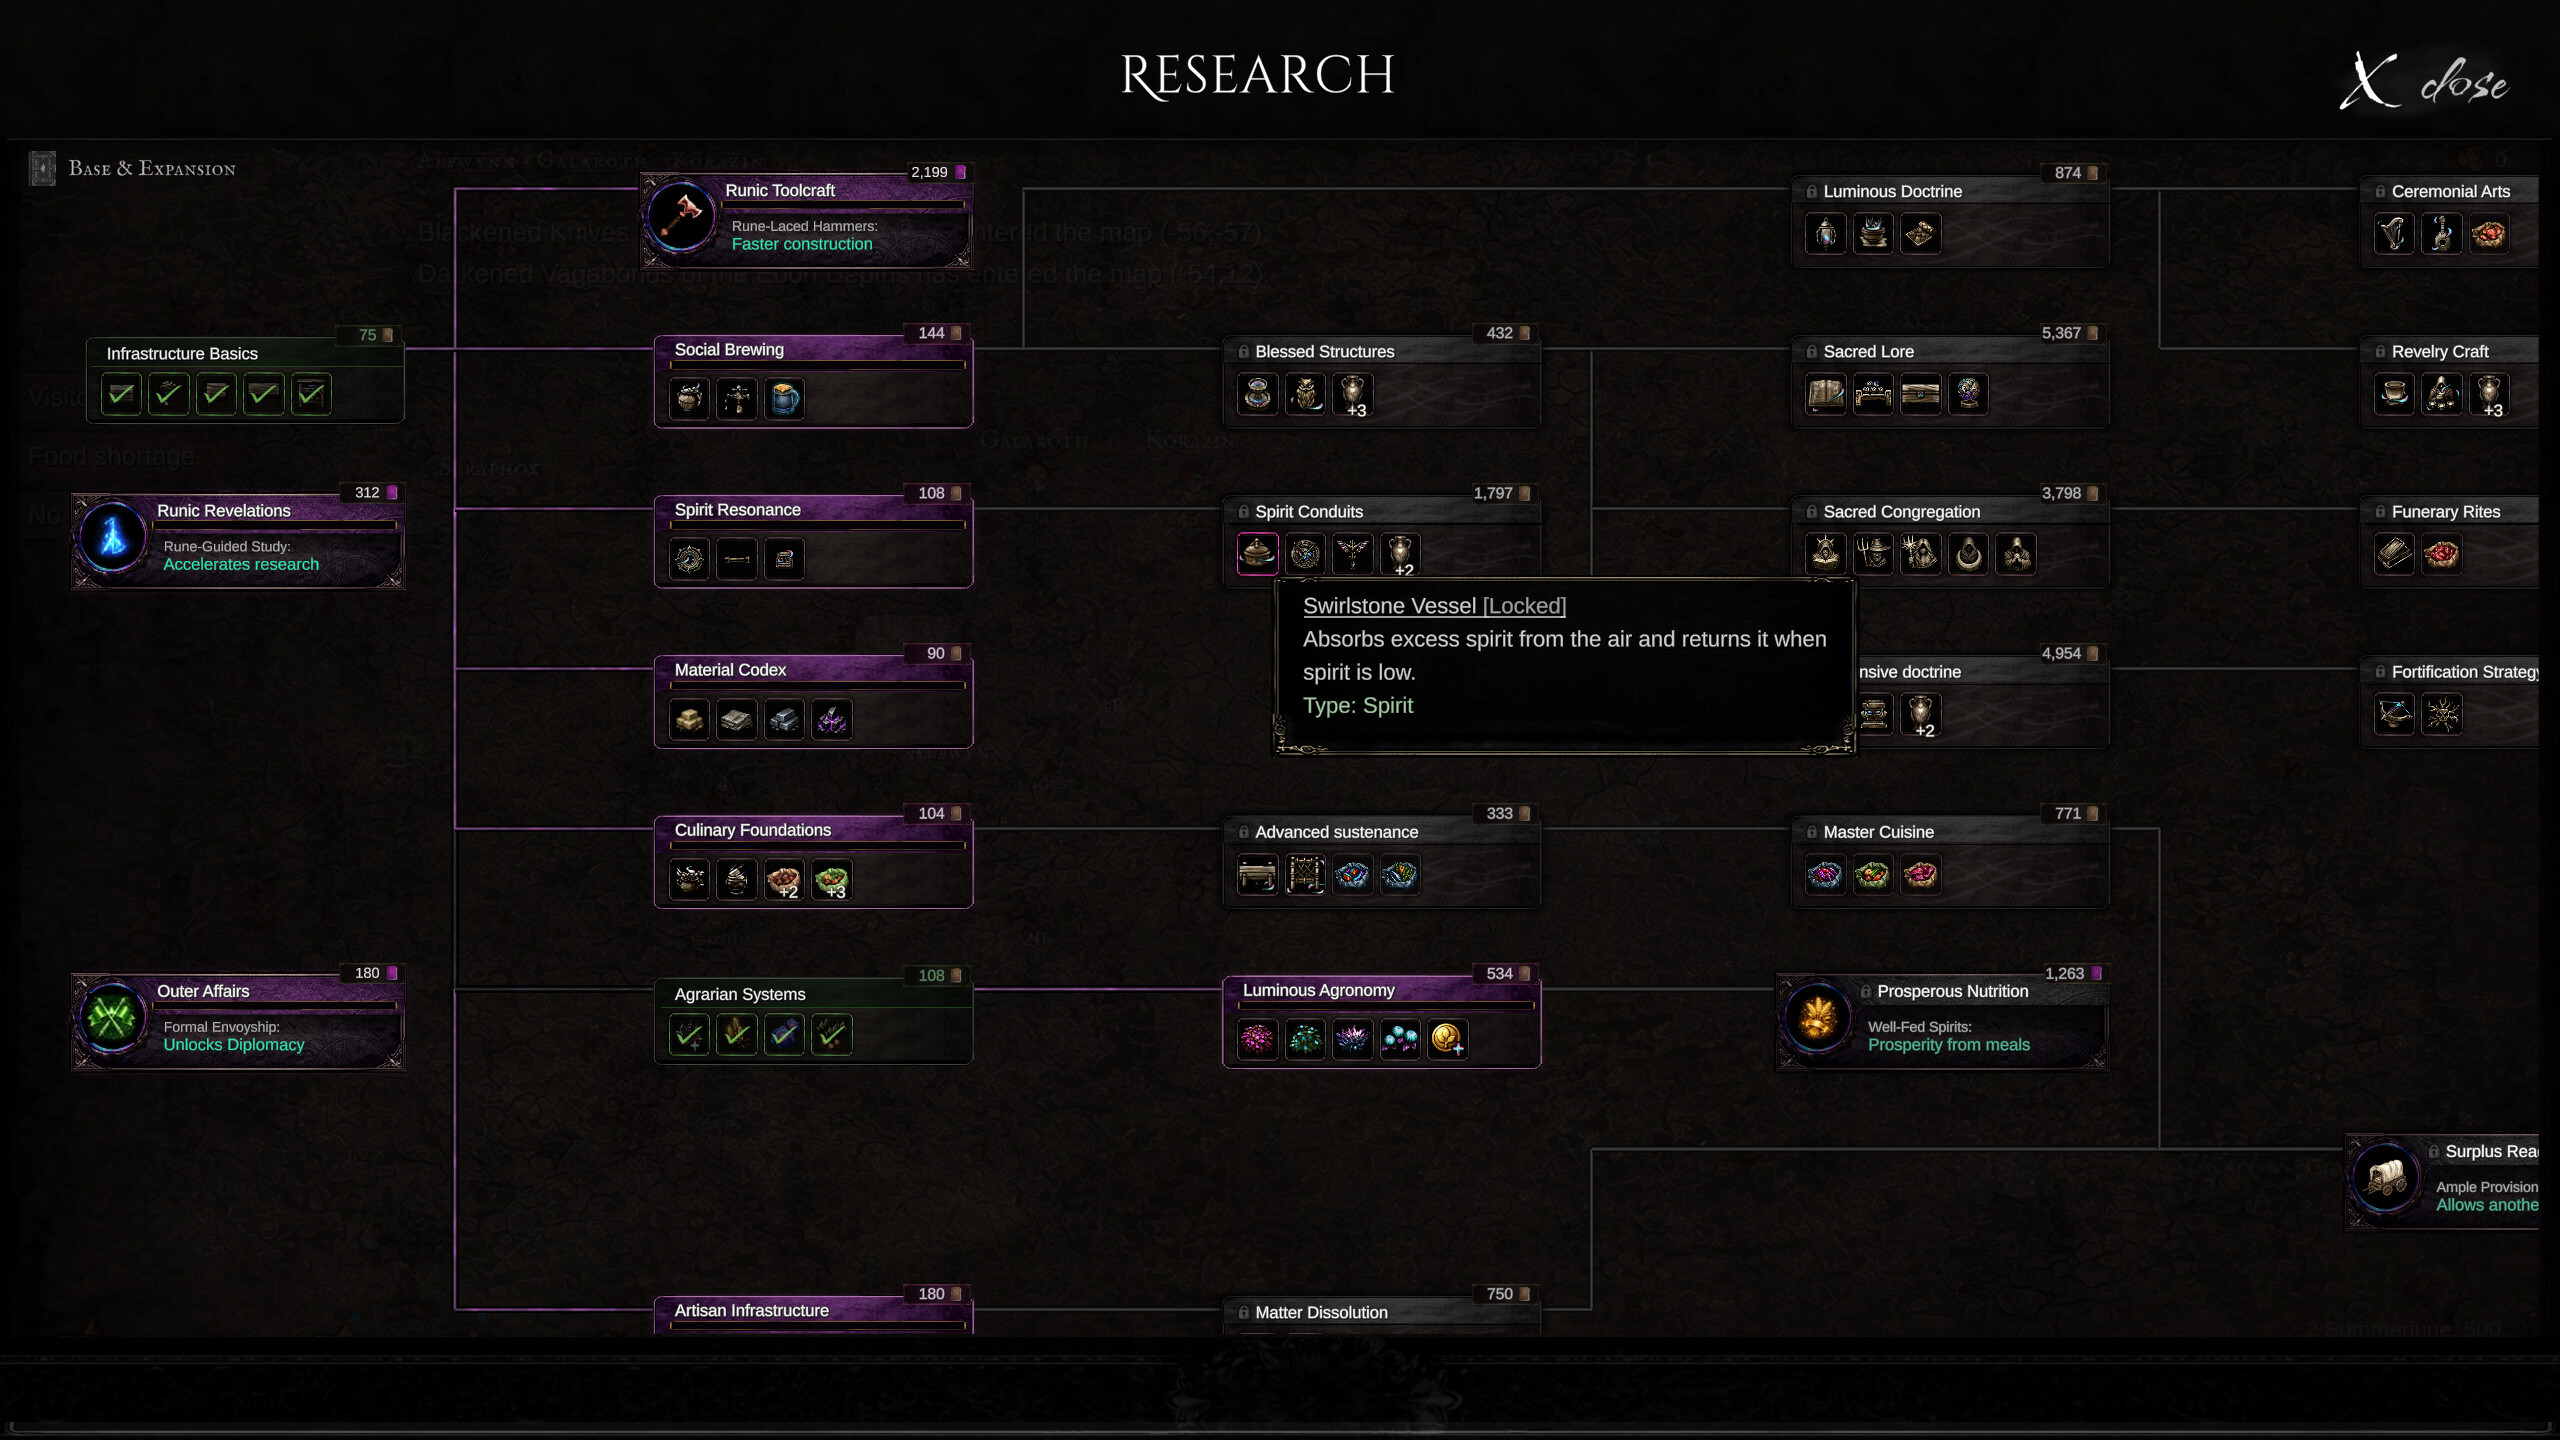The height and width of the screenshot is (1440, 2560).
Task: Choose the first icon in Blessed Structures
Action: point(1258,394)
